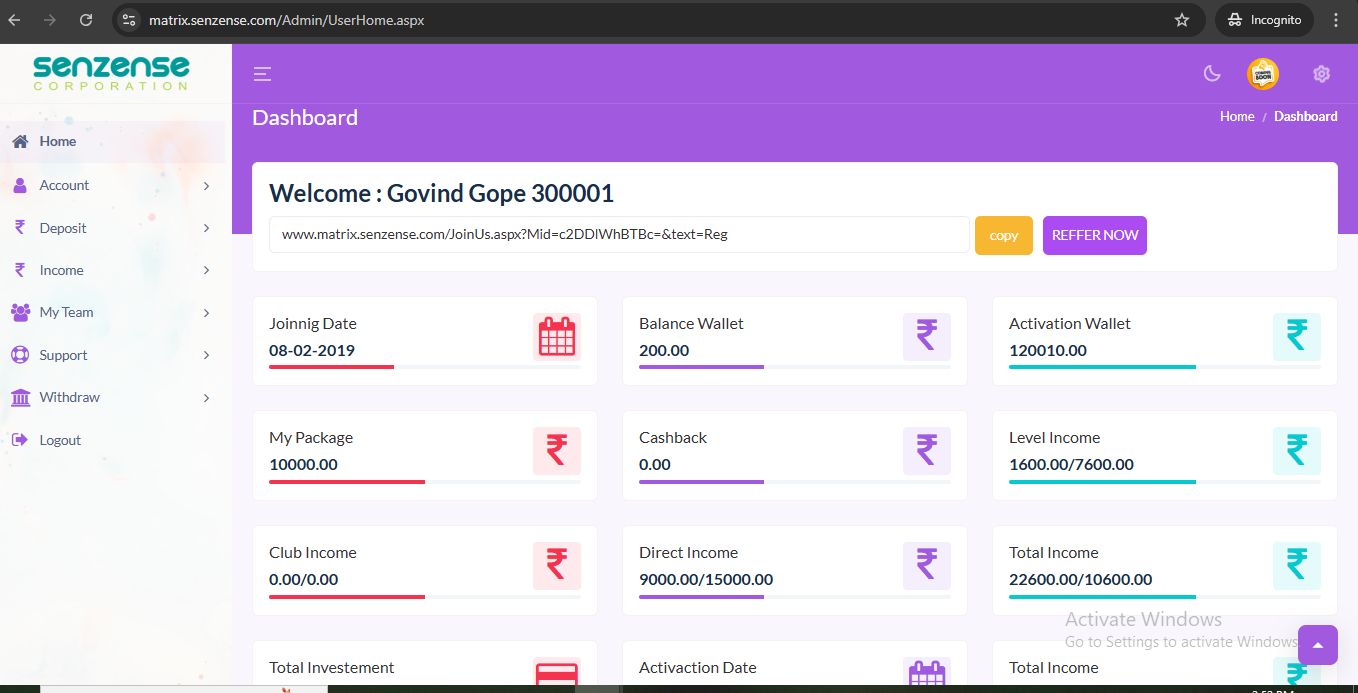
Task: Click the Home house icon in sidebar
Action: [x=20, y=142]
